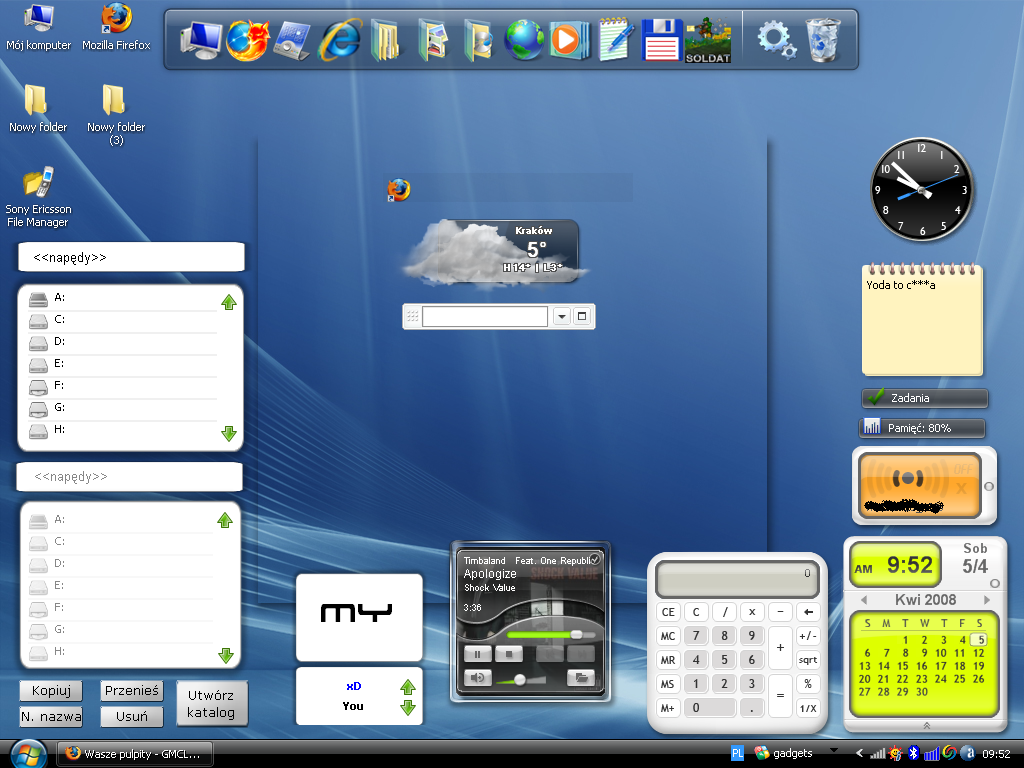Click the Bluetooth tray icon
The height and width of the screenshot is (768, 1024).
[913, 753]
